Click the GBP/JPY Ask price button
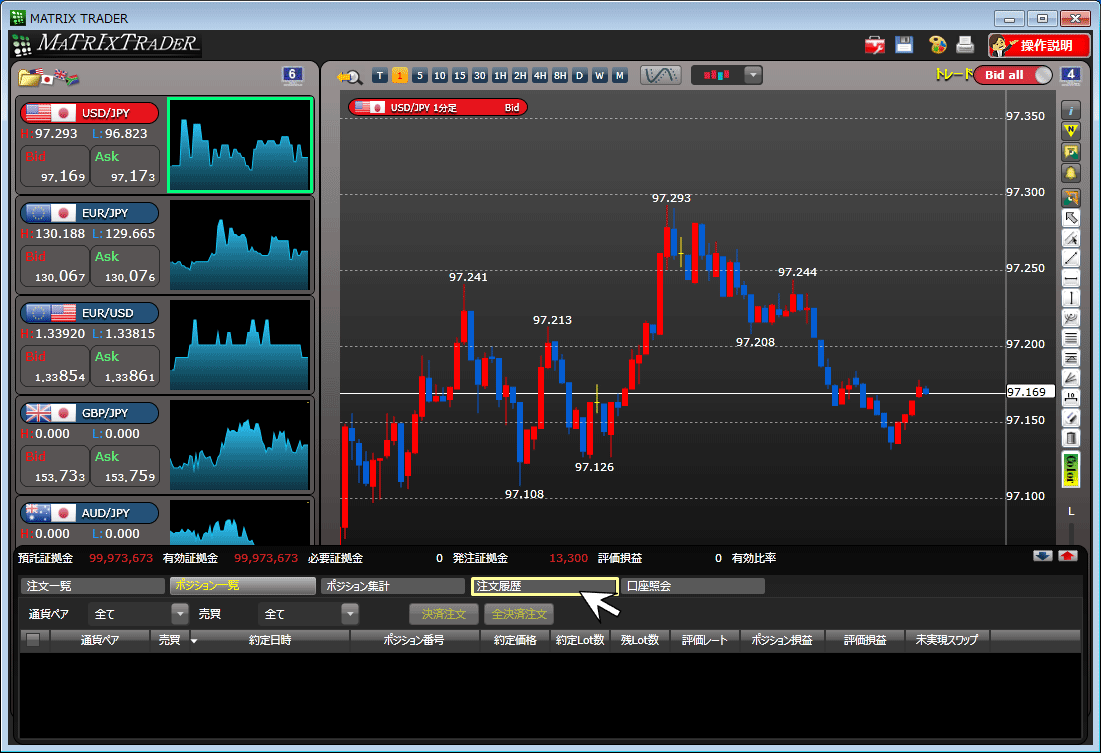The height and width of the screenshot is (753, 1101). click(x=125, y=466)
